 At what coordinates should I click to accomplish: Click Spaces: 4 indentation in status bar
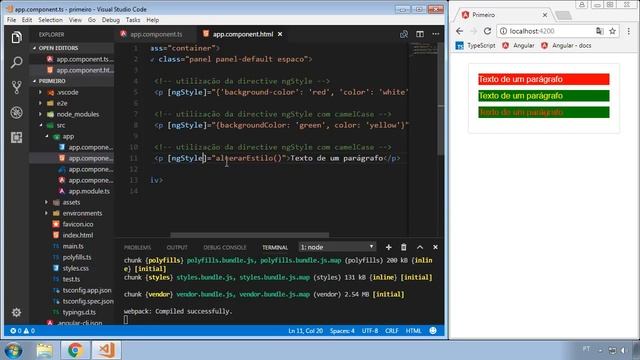click(x=342, y=331)
